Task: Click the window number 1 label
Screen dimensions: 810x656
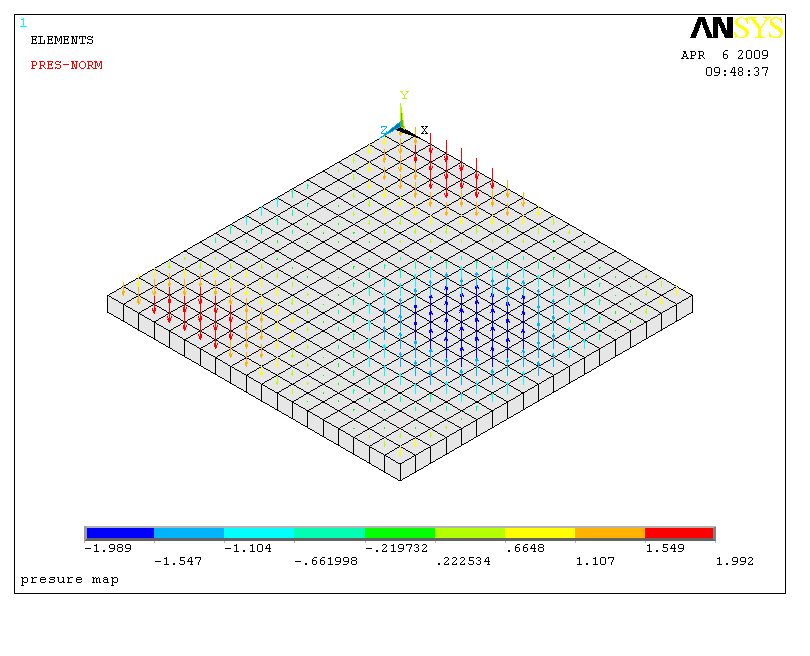Action: pos(23,23)
